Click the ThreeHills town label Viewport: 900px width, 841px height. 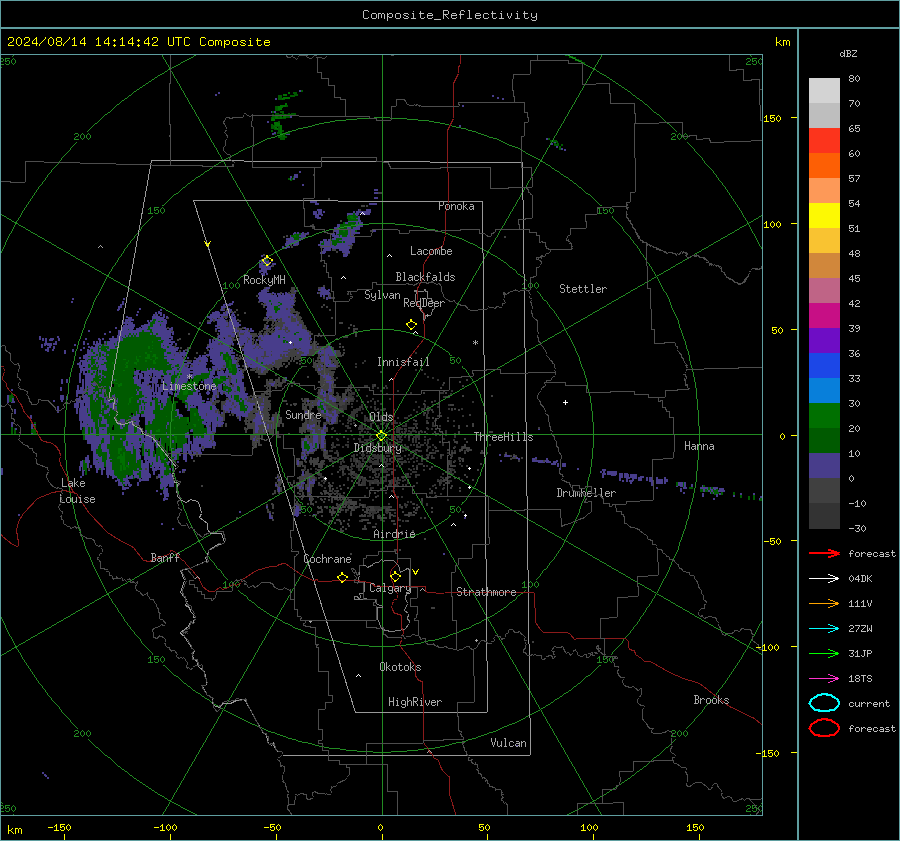pos(503,437)
